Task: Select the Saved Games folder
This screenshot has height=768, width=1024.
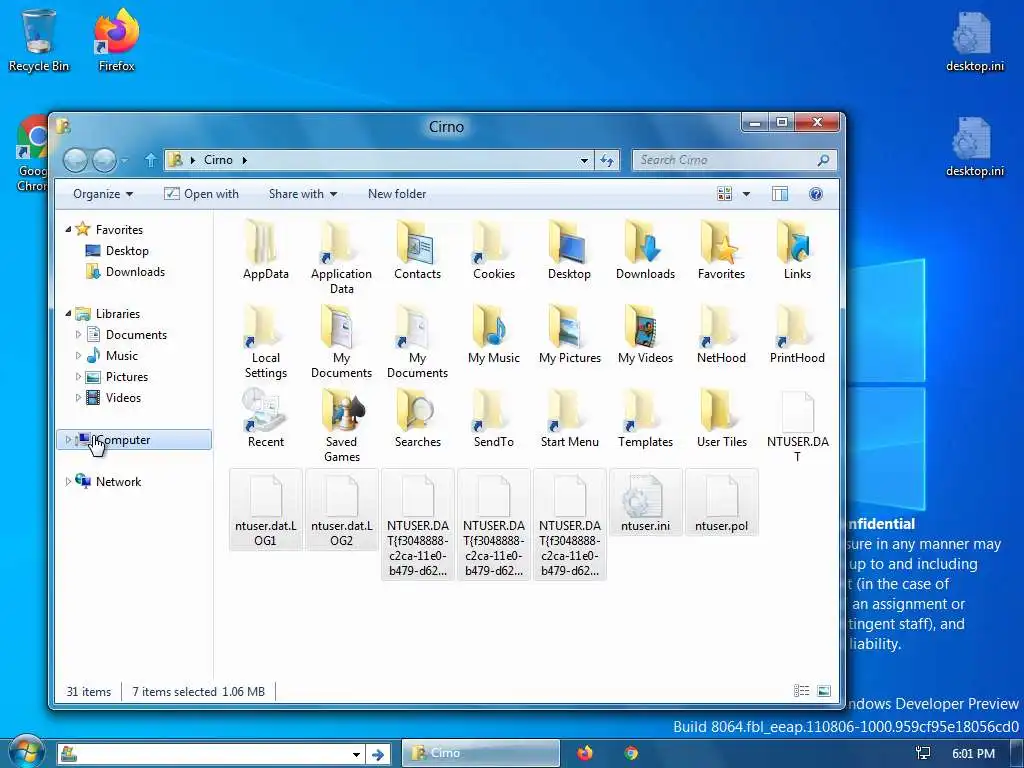Action: tap(342, 425)
